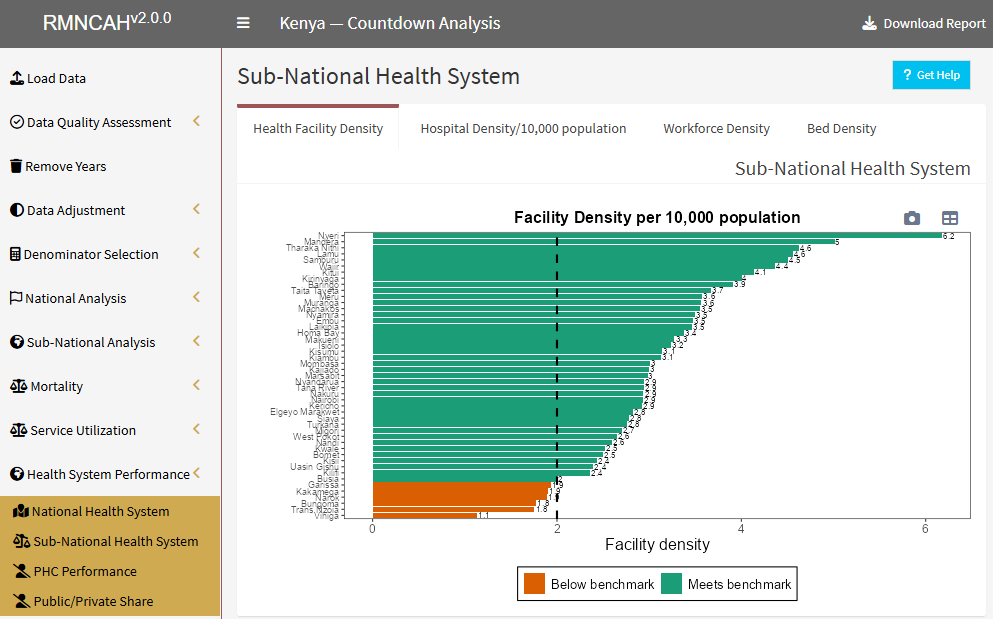Viewport: 993px width, 619px height.
Task: Click the Denominator Selection calculator icon
Action: coord(16,254)
